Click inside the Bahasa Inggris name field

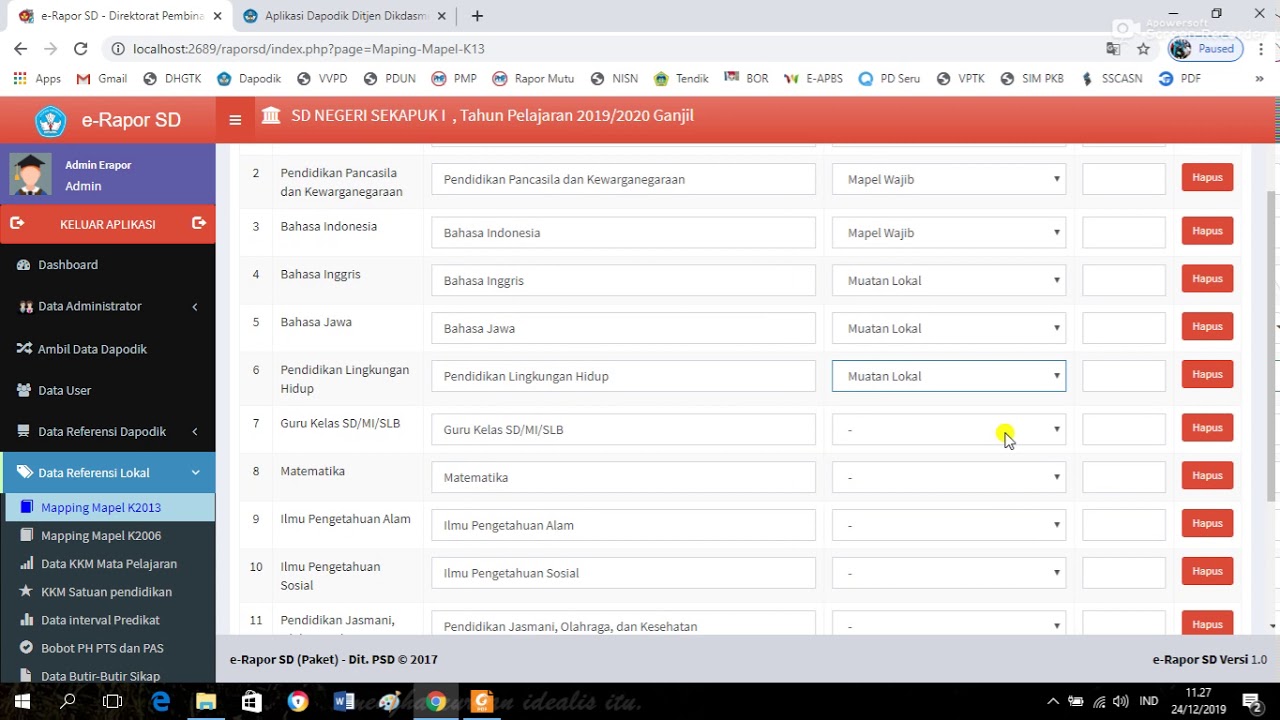(622, 280)
